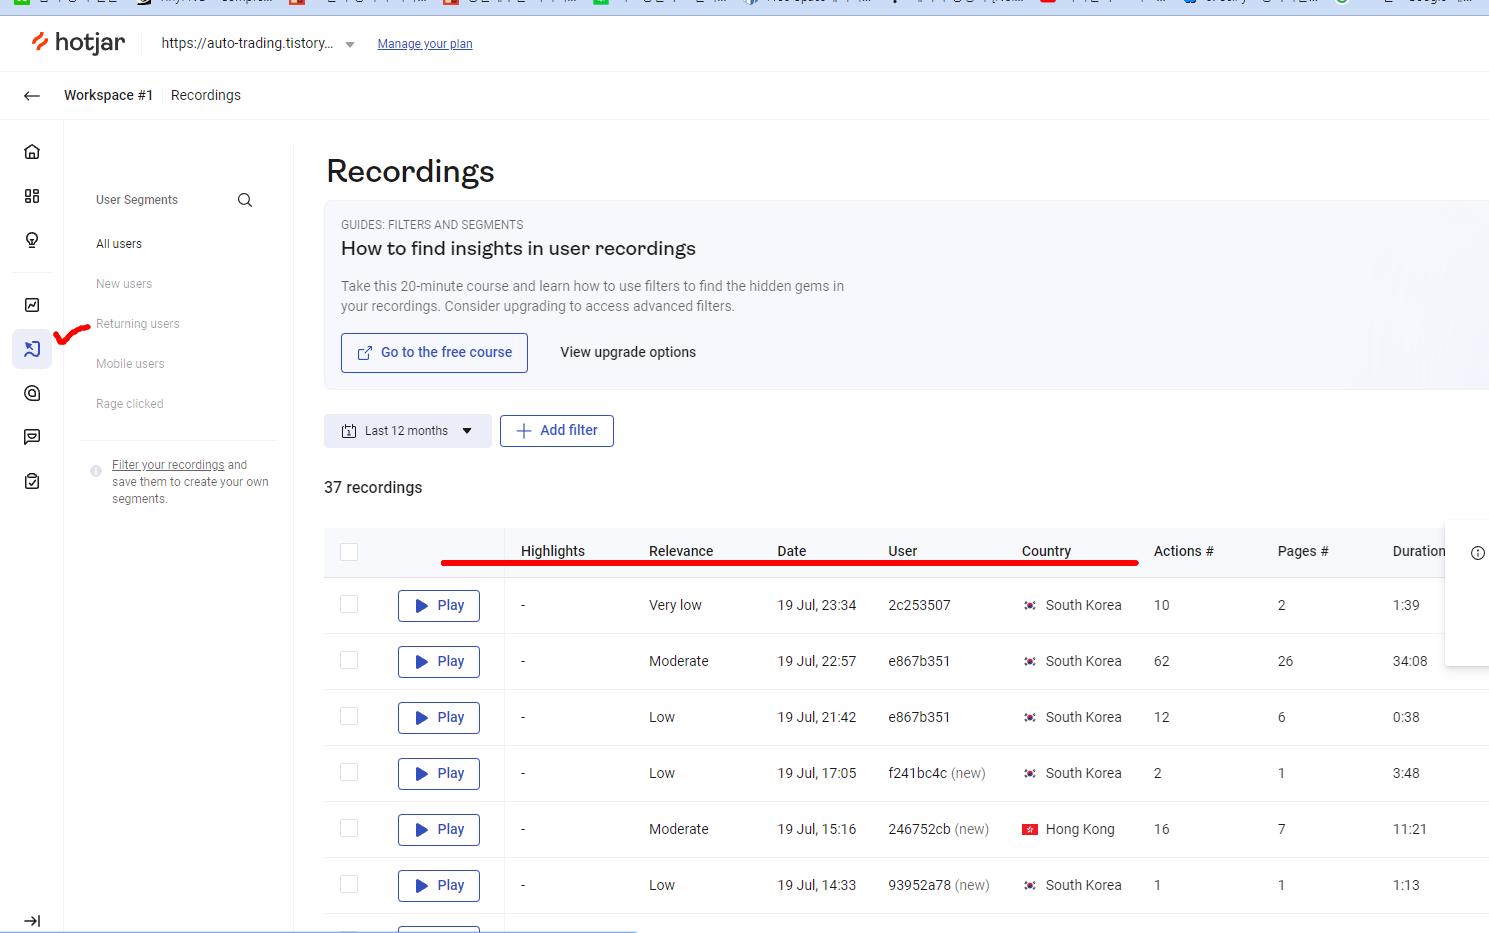The width and height of the screenshot is (1489, 933).
Task: Open the Recordings icon in the sidebar
Action: click(32, 349)
